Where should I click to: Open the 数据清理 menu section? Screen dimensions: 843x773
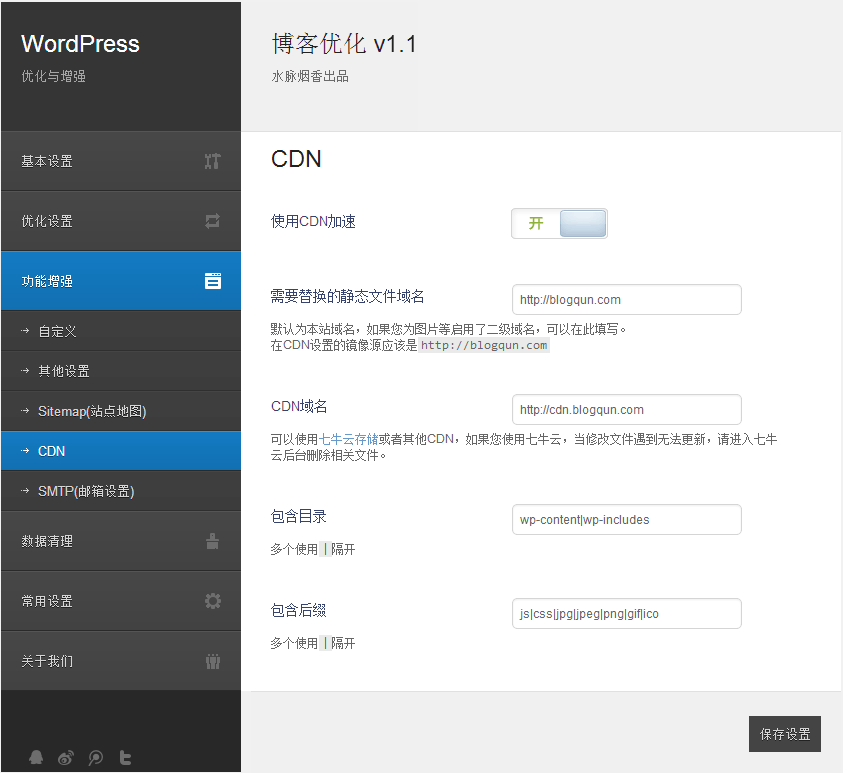coord(121,541)
